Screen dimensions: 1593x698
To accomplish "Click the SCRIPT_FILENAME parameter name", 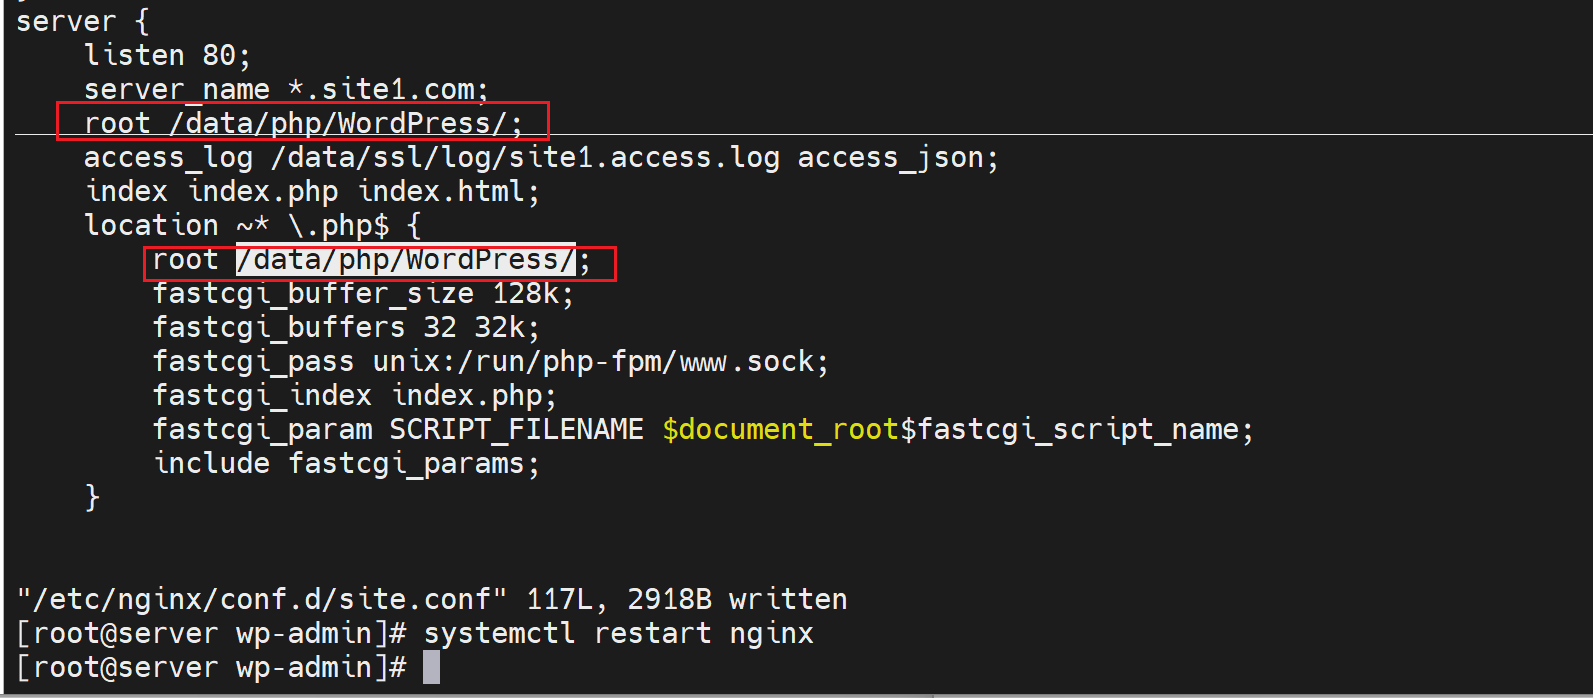I will pos(516,430).
